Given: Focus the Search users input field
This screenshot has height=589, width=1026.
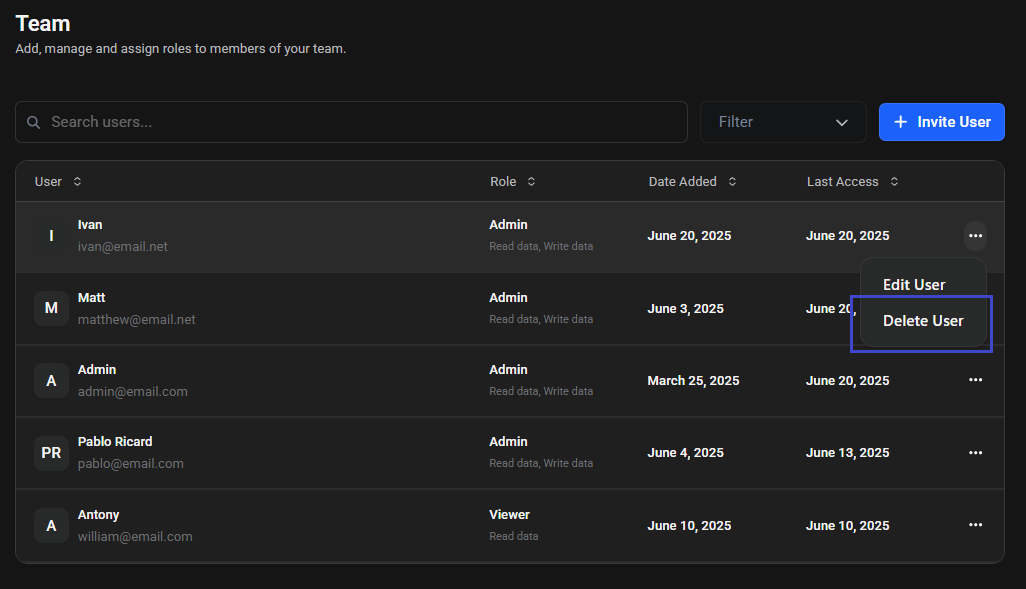Looking at the screenshot, I should (360, 122).
